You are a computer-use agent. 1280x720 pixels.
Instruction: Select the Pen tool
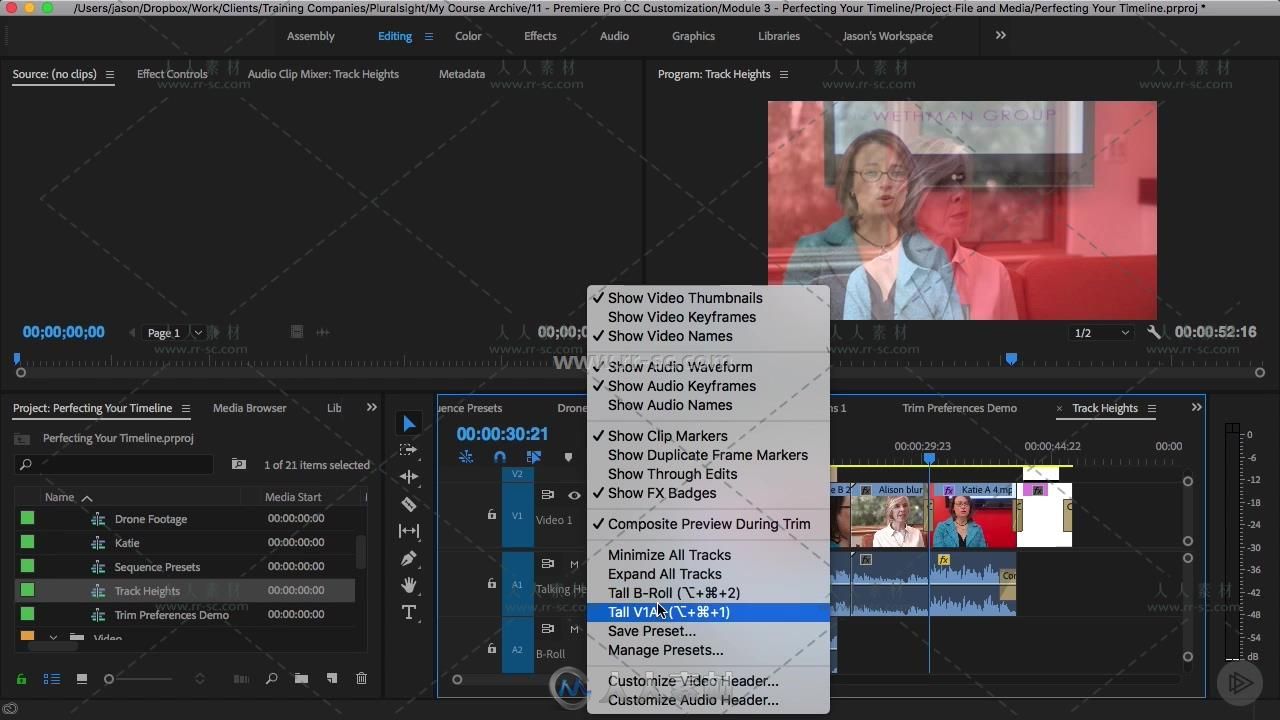409,558
